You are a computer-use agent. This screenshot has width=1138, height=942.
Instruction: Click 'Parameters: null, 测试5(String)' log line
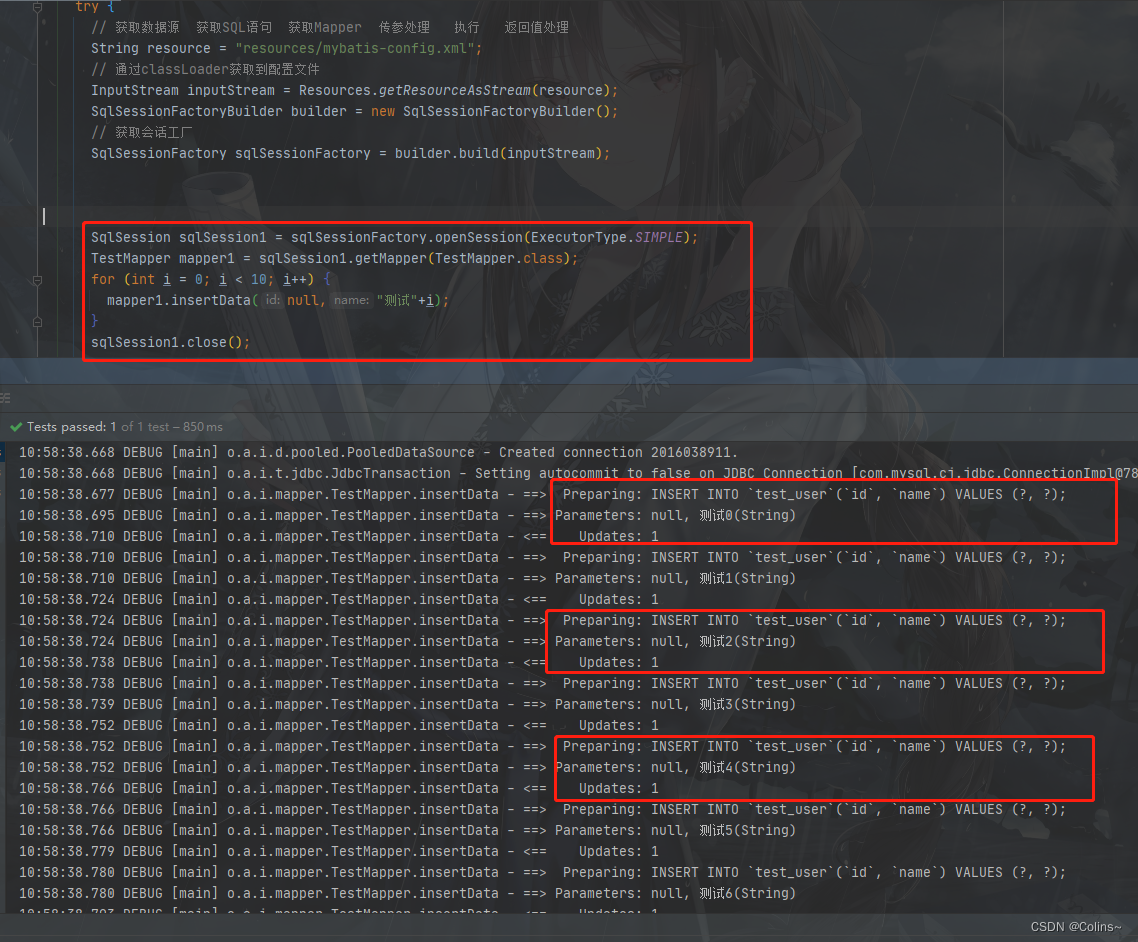click(x=407, y=831)
